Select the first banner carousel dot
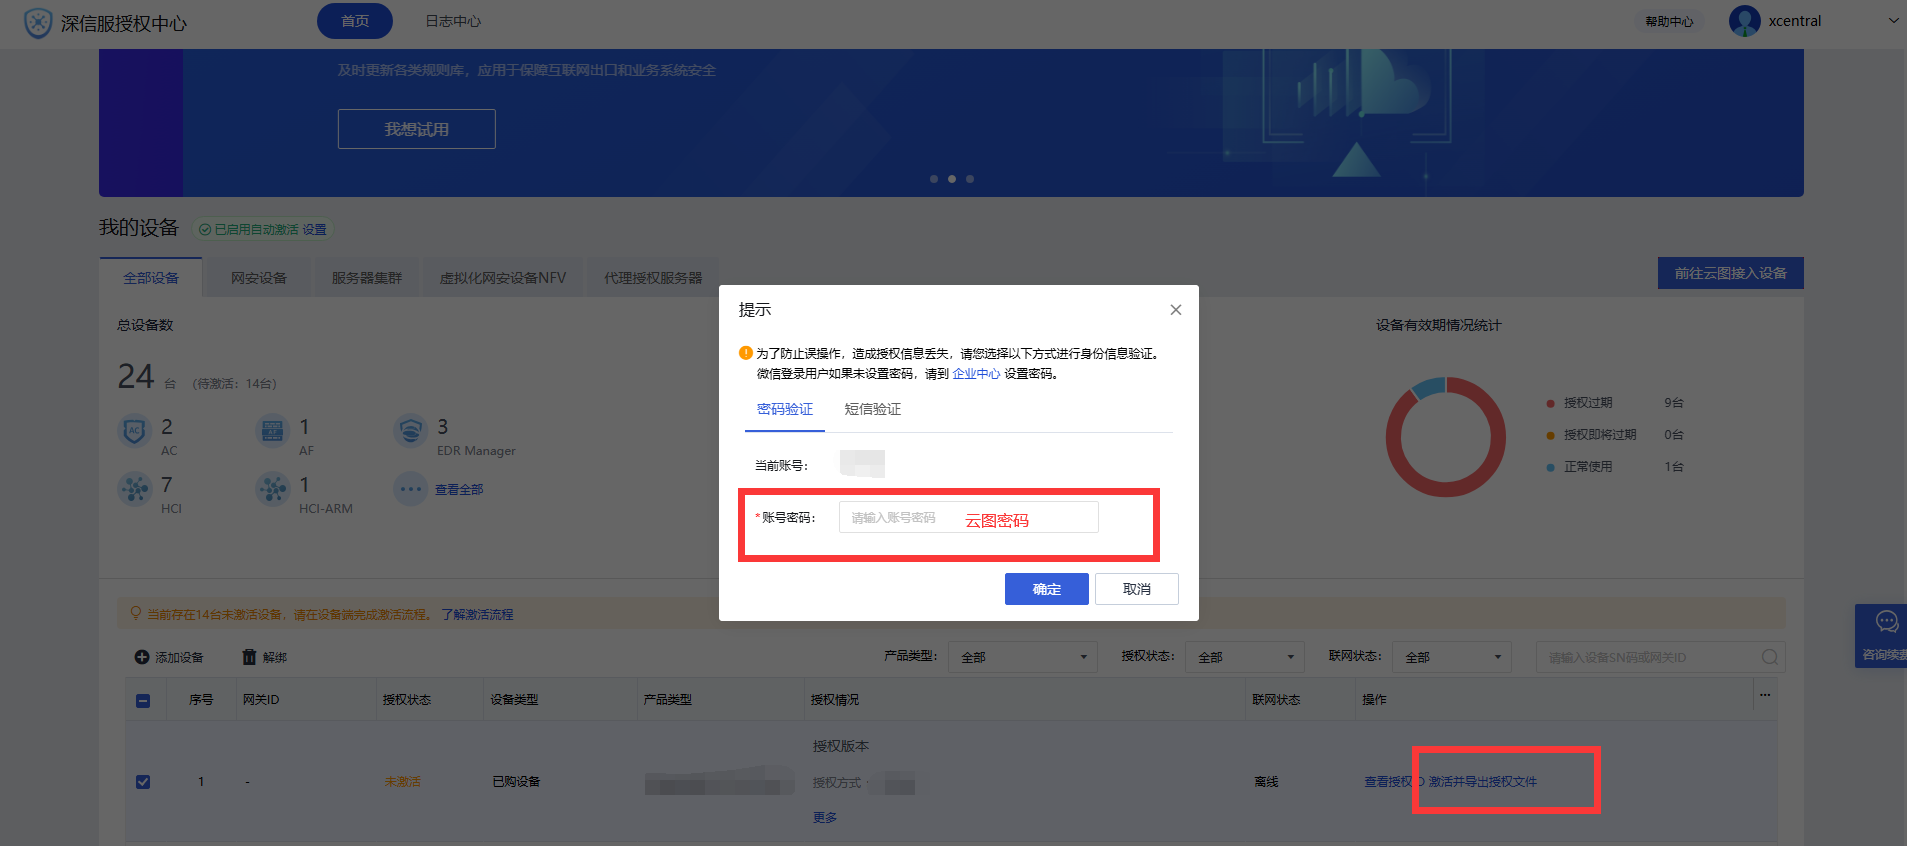The height and width of the screenshot is (846, 1907). coord(934,179)
